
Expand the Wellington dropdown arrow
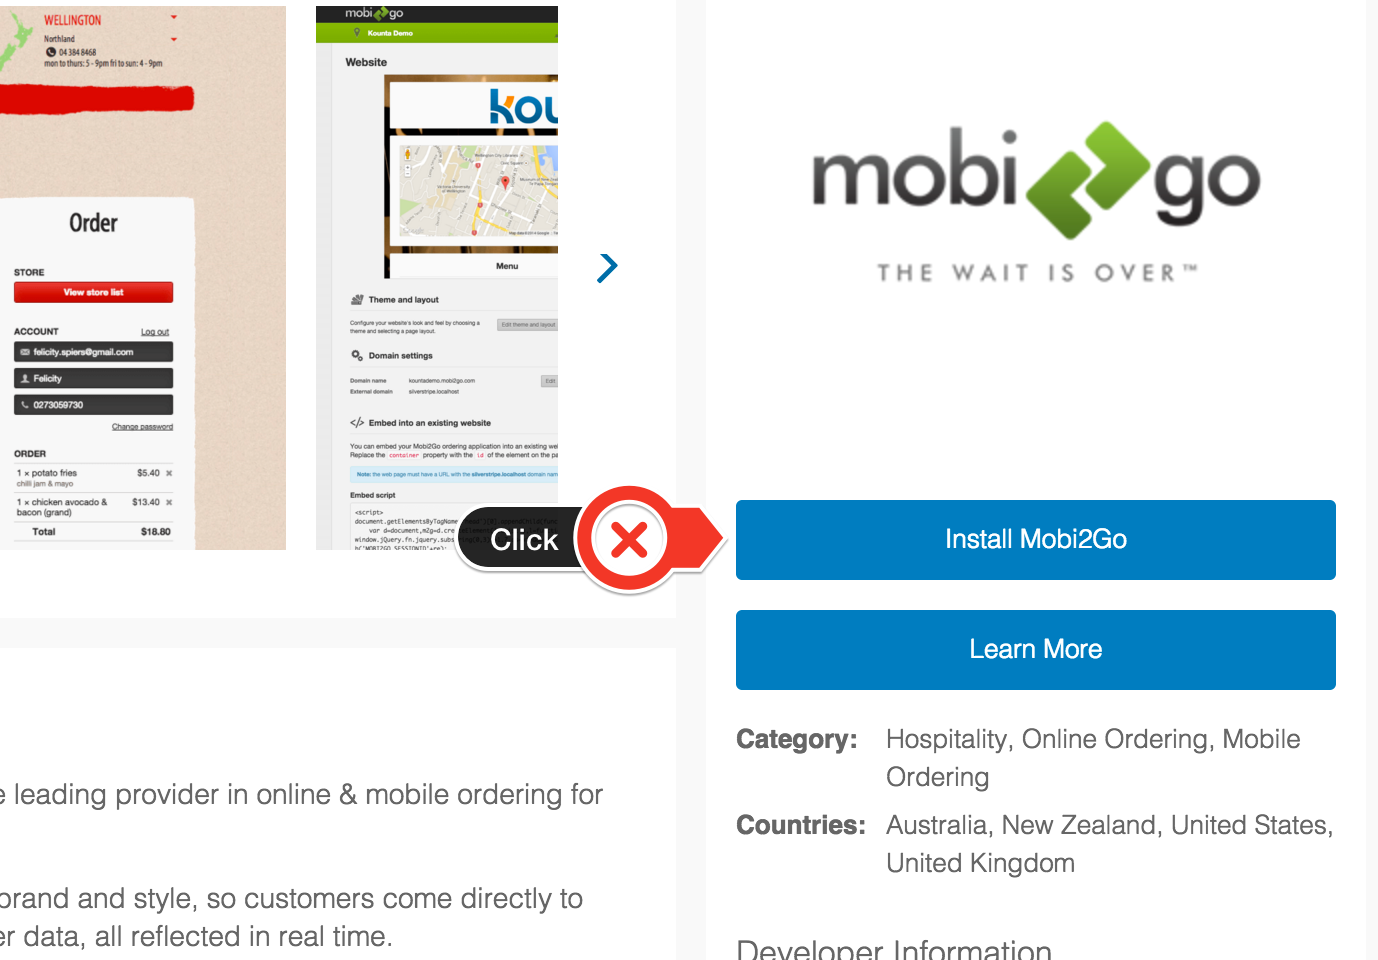174,18
